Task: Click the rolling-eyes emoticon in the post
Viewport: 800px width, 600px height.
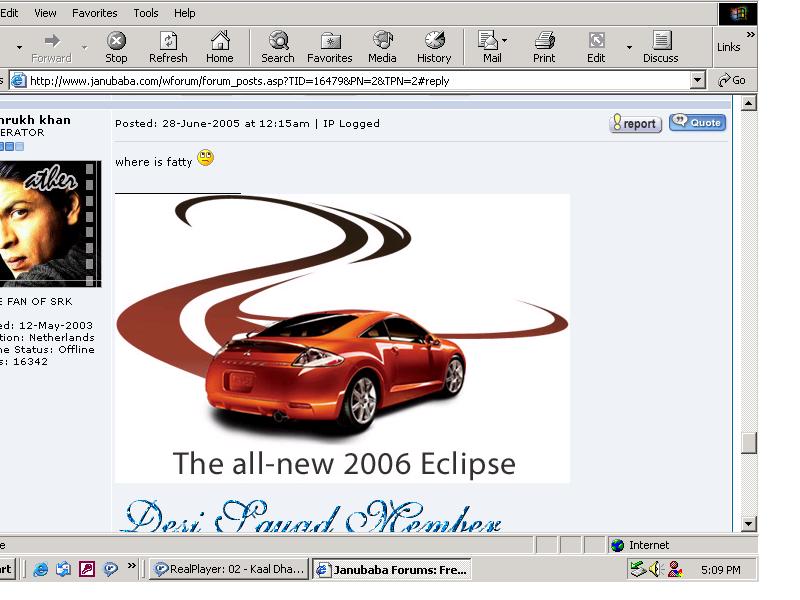Action: coord(206,158)
